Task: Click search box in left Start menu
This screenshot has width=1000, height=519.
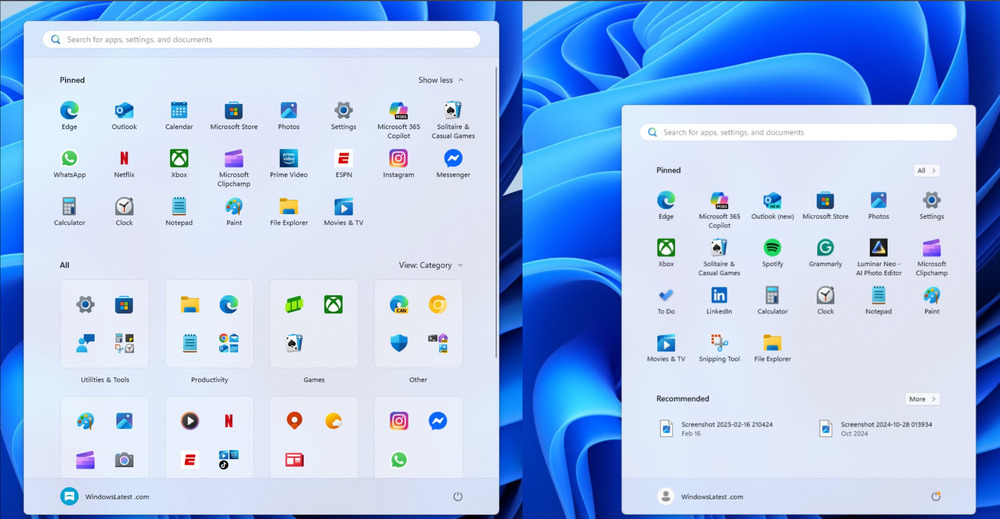Action: click(261, 40)
